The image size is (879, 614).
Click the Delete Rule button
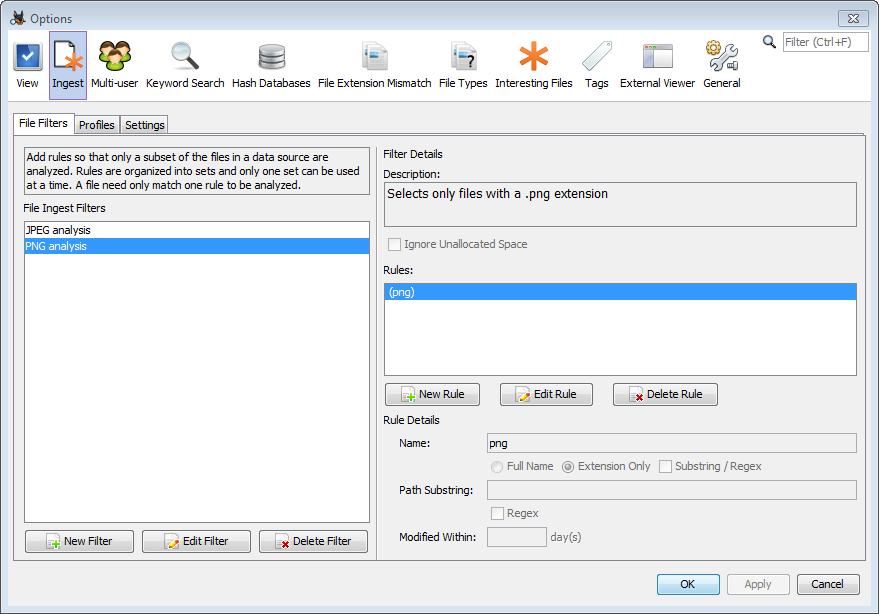pos(665,394)
